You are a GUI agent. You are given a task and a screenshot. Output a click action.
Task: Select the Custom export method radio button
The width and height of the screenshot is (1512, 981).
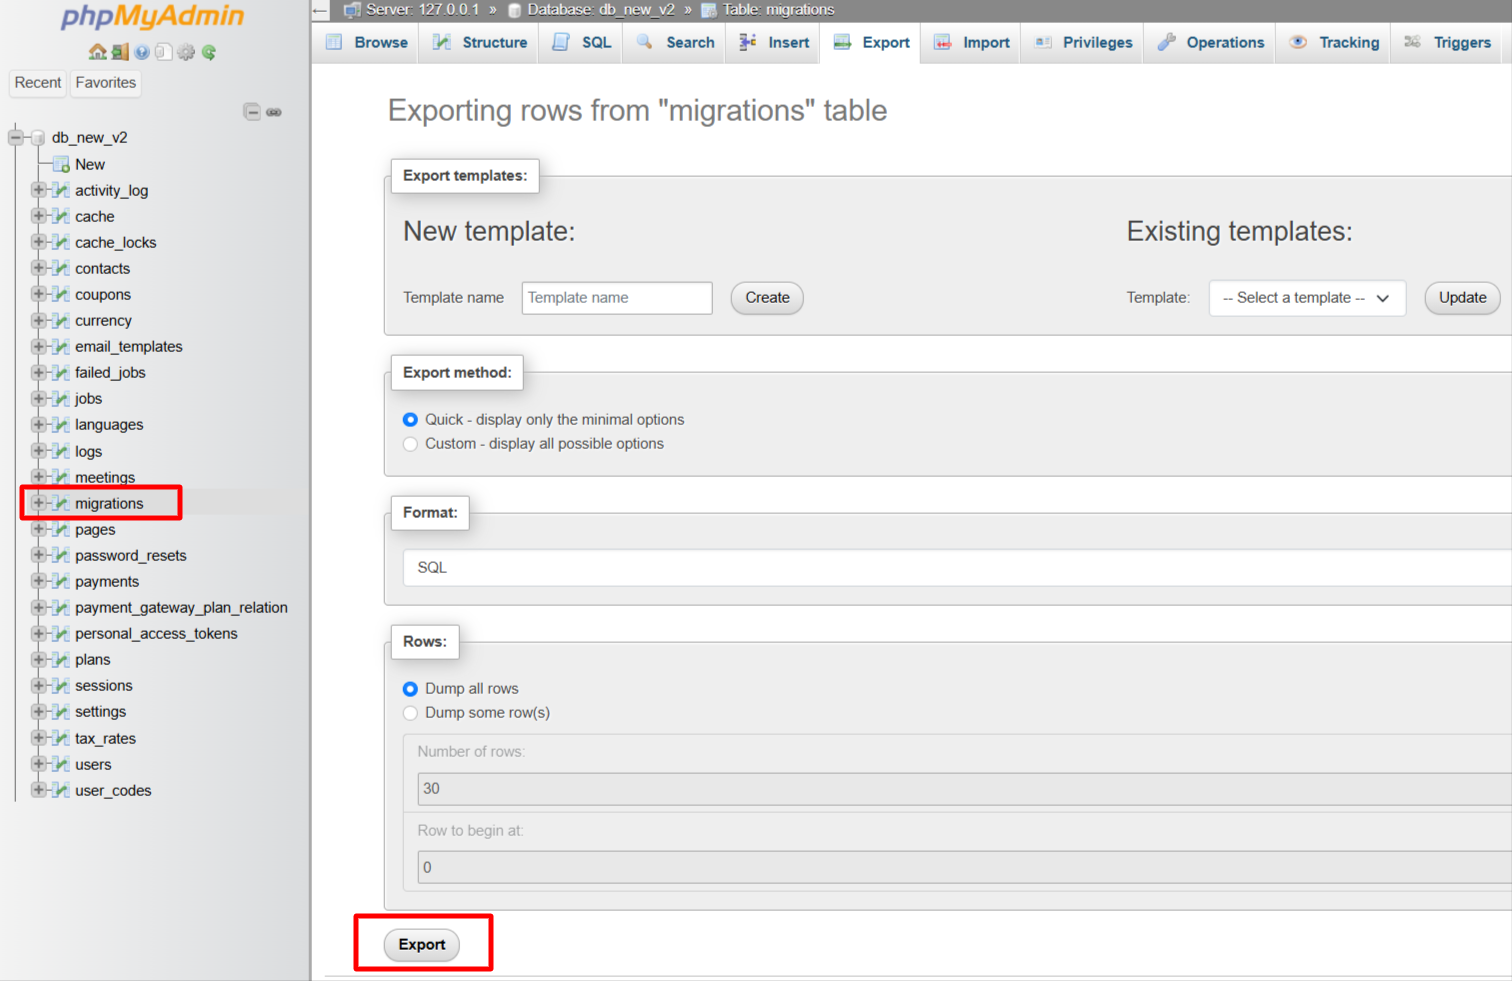tap(410, 444)
